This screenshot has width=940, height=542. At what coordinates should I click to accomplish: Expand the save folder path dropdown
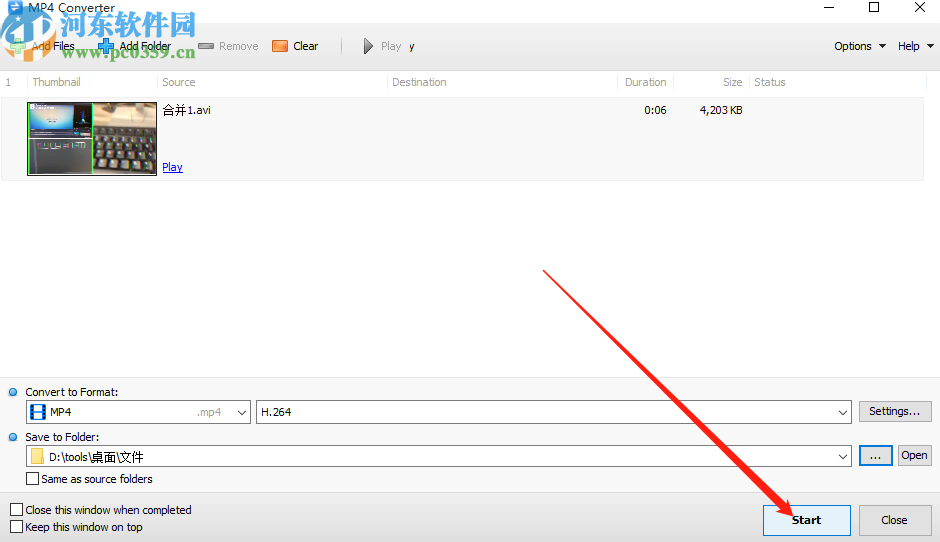[x=843, y=457]
